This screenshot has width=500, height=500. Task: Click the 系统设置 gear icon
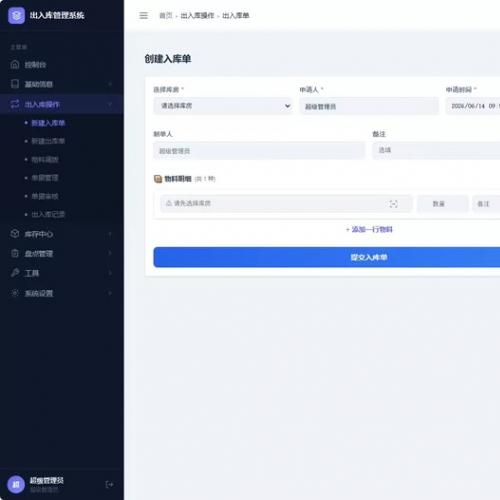tap(15, 293)
